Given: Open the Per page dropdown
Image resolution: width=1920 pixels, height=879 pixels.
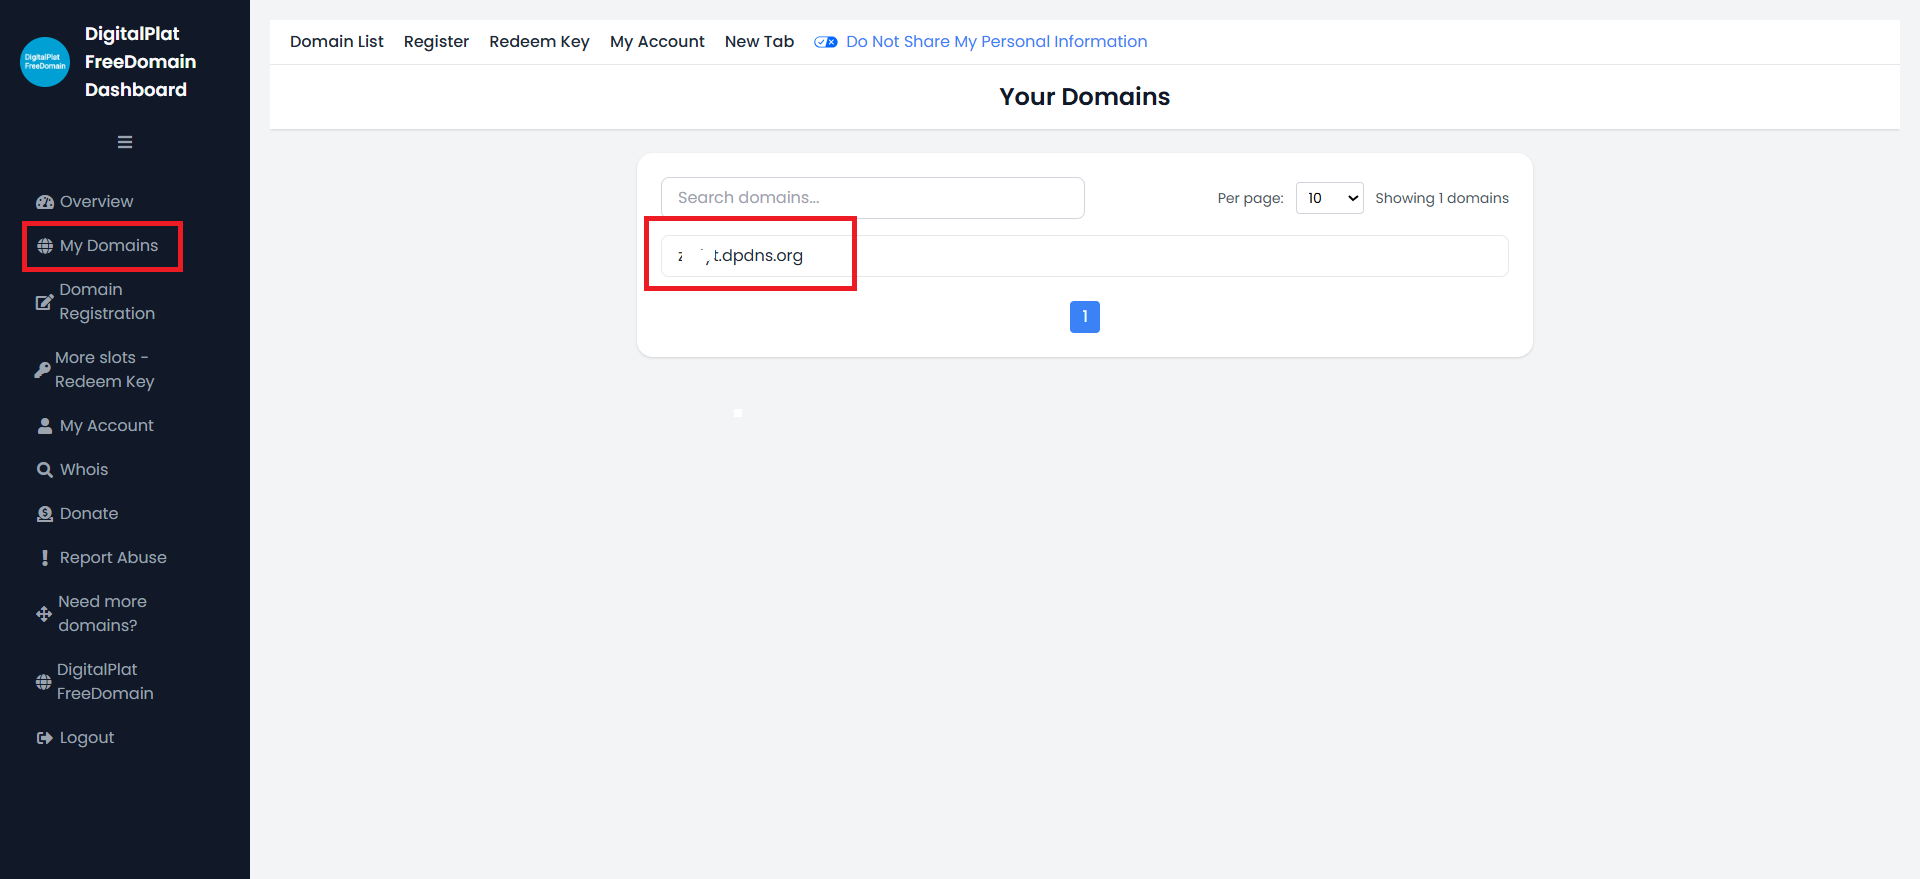Looking at the screenshot, I should tap(1329, 198).
